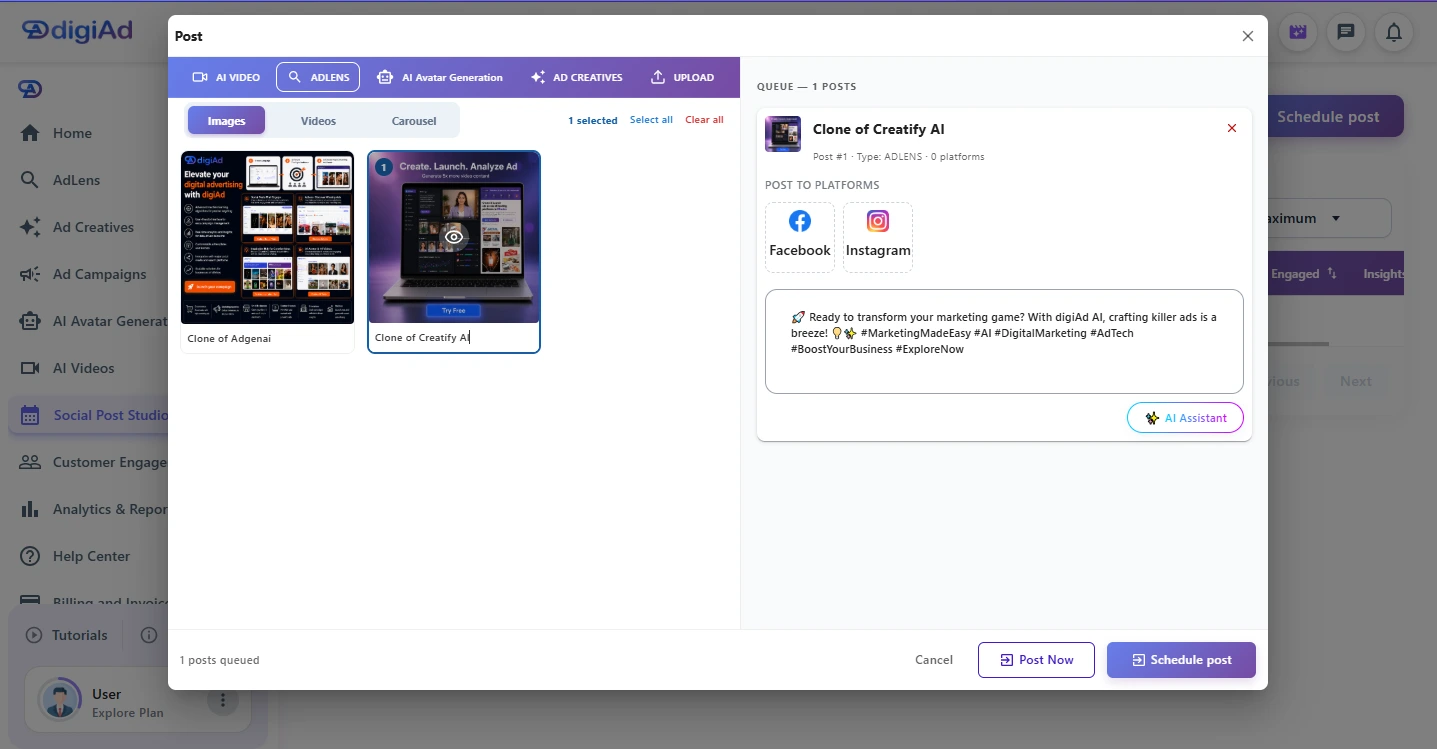The width and height of the screenshot is (1437, 749).
Task: Open the User options three-dot menu
Action: tap(223, 700)
